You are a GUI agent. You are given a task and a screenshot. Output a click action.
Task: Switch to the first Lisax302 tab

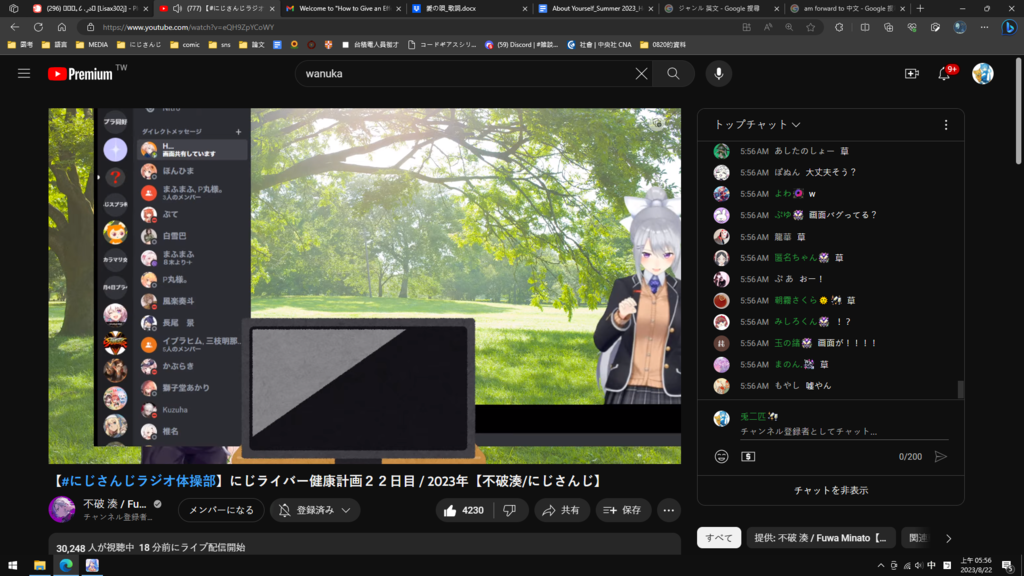(x=89, y=8)
